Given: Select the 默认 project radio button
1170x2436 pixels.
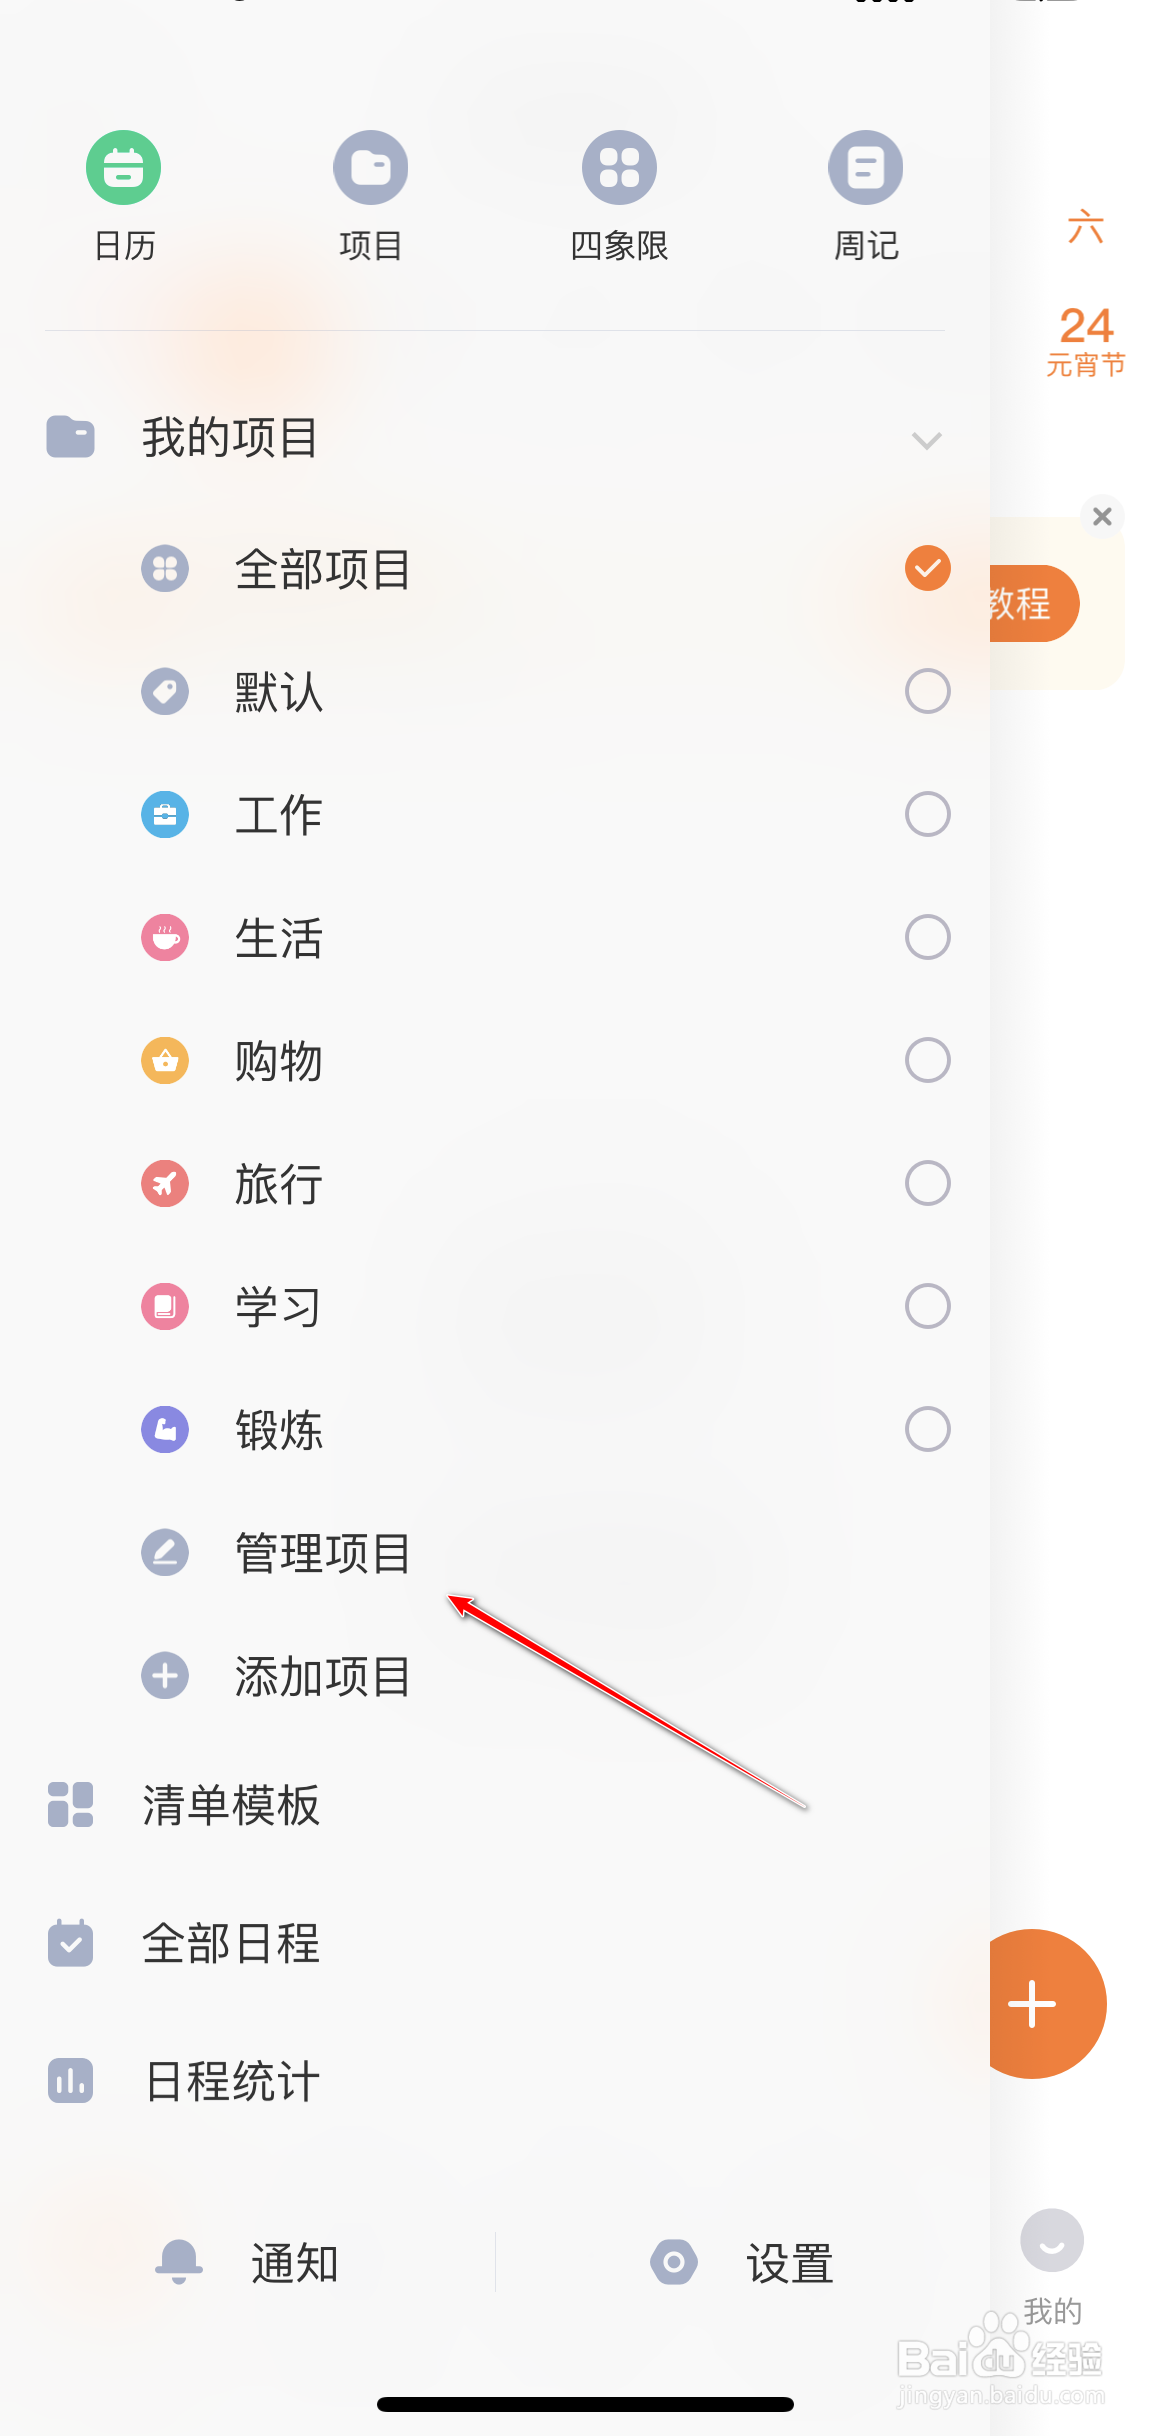Looking at the screenshot, I should point(927,691).
